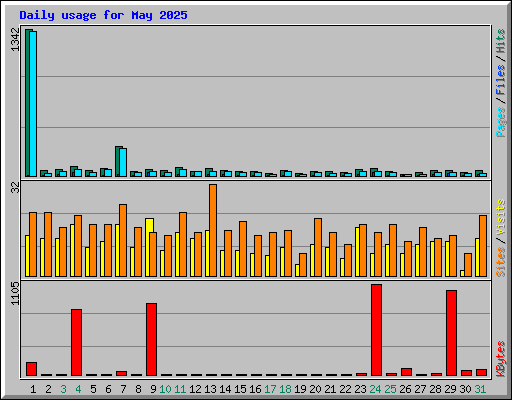512x400 pixels.
Task: Click day label 25 on the x-axis
Action: tap(390, 389)
